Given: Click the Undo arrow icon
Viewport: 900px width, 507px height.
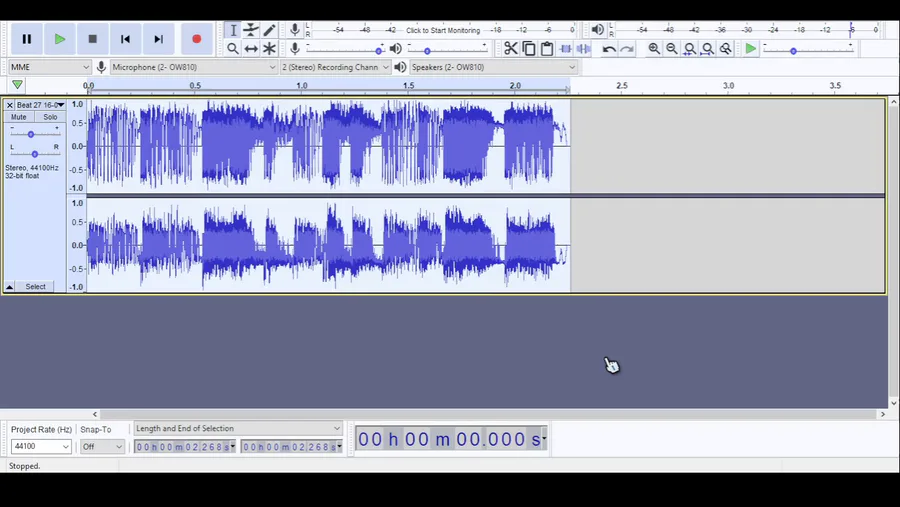Looking at the screenshot, I should [609, 49].
